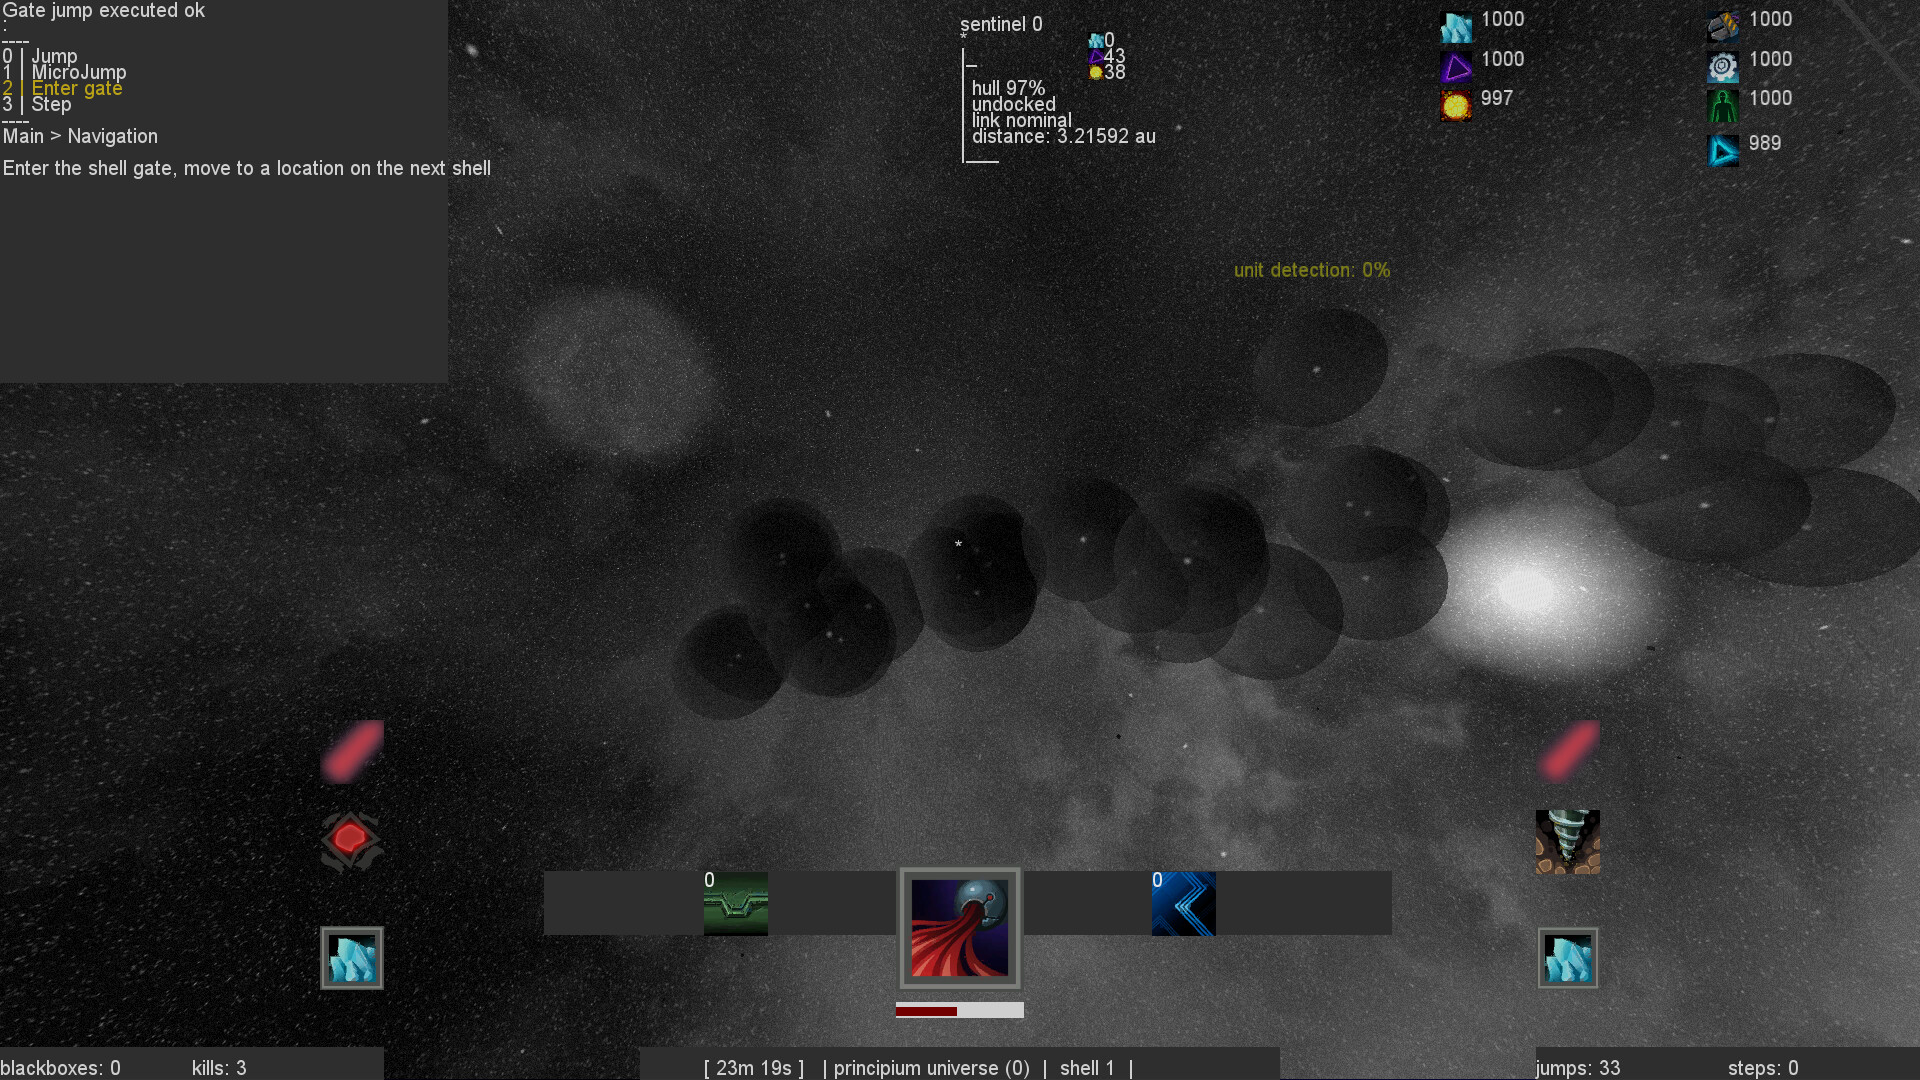This screenshot has width=1920, height=1080.
Task: Click the drill tornado icon on the right side
Action: 1567,842
